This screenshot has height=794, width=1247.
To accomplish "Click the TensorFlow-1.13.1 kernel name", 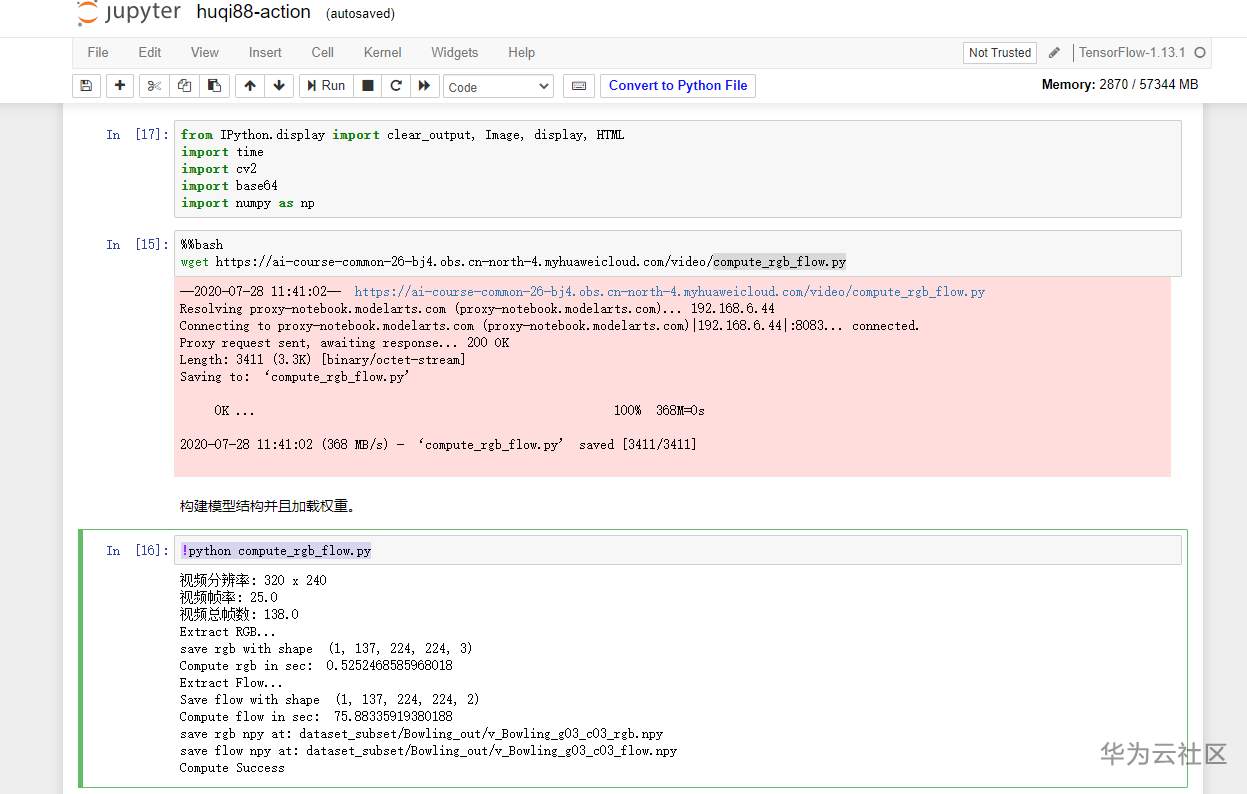I will click(x=1132, y=53).
